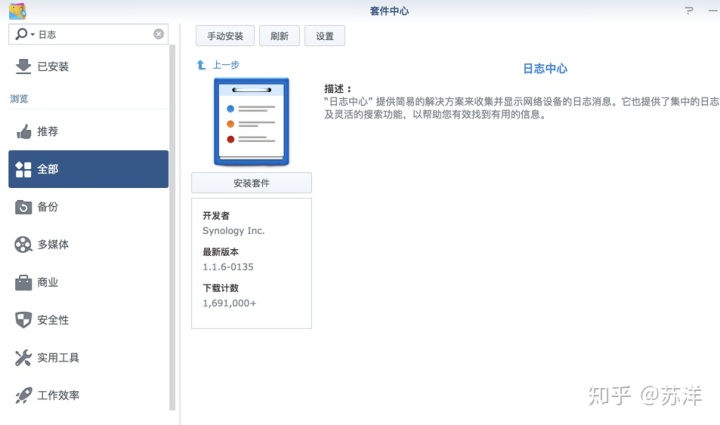Open help with the question mark icon
The width and height of the screenshot is (720, 425).
[x=688, y=10]
